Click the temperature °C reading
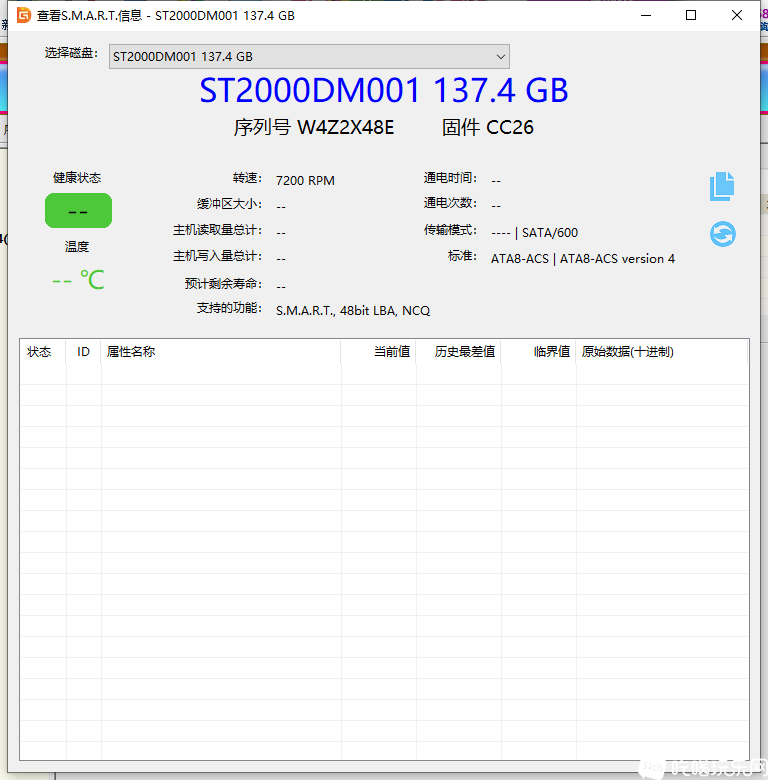This screenshot has height=780, width=768. click(78, 280)
